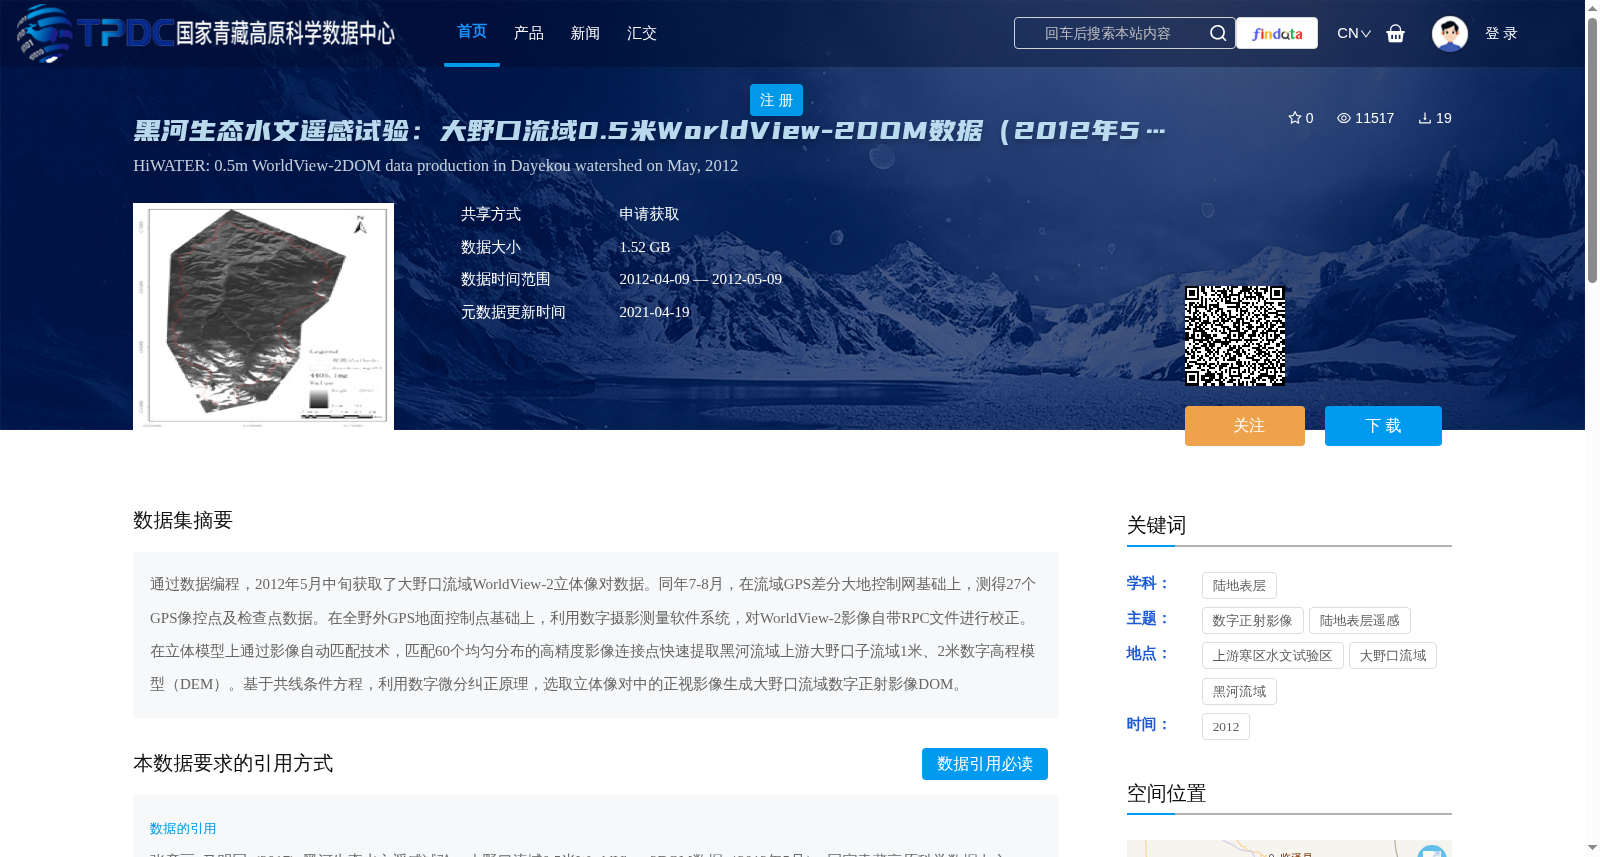The height and width of the screenshot is (857, 1600).
Task: Click the 空间位置 section heading
Action: 1166,794
